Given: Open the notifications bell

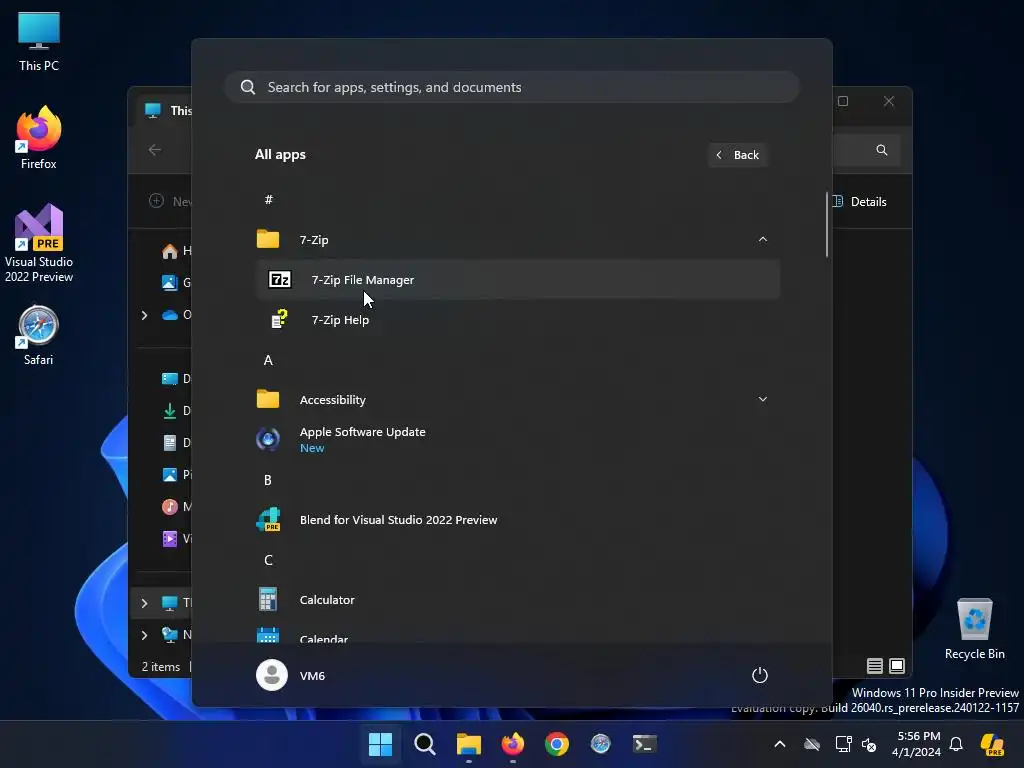Looking at the screenshot, I should [956, 744].
